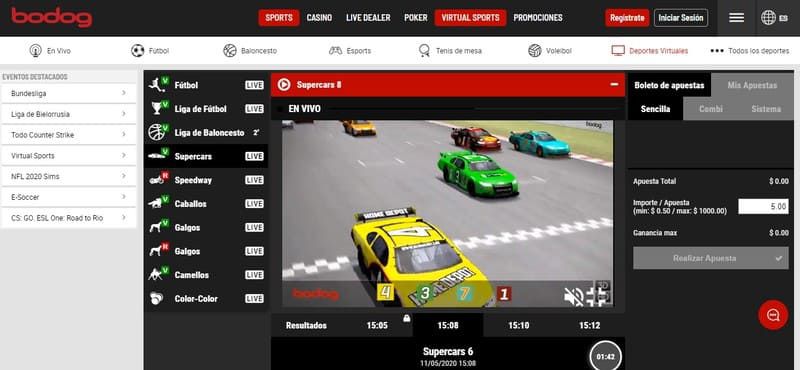800x370 pixels.
Task: Open the Sports section
Action: [279, 18]
